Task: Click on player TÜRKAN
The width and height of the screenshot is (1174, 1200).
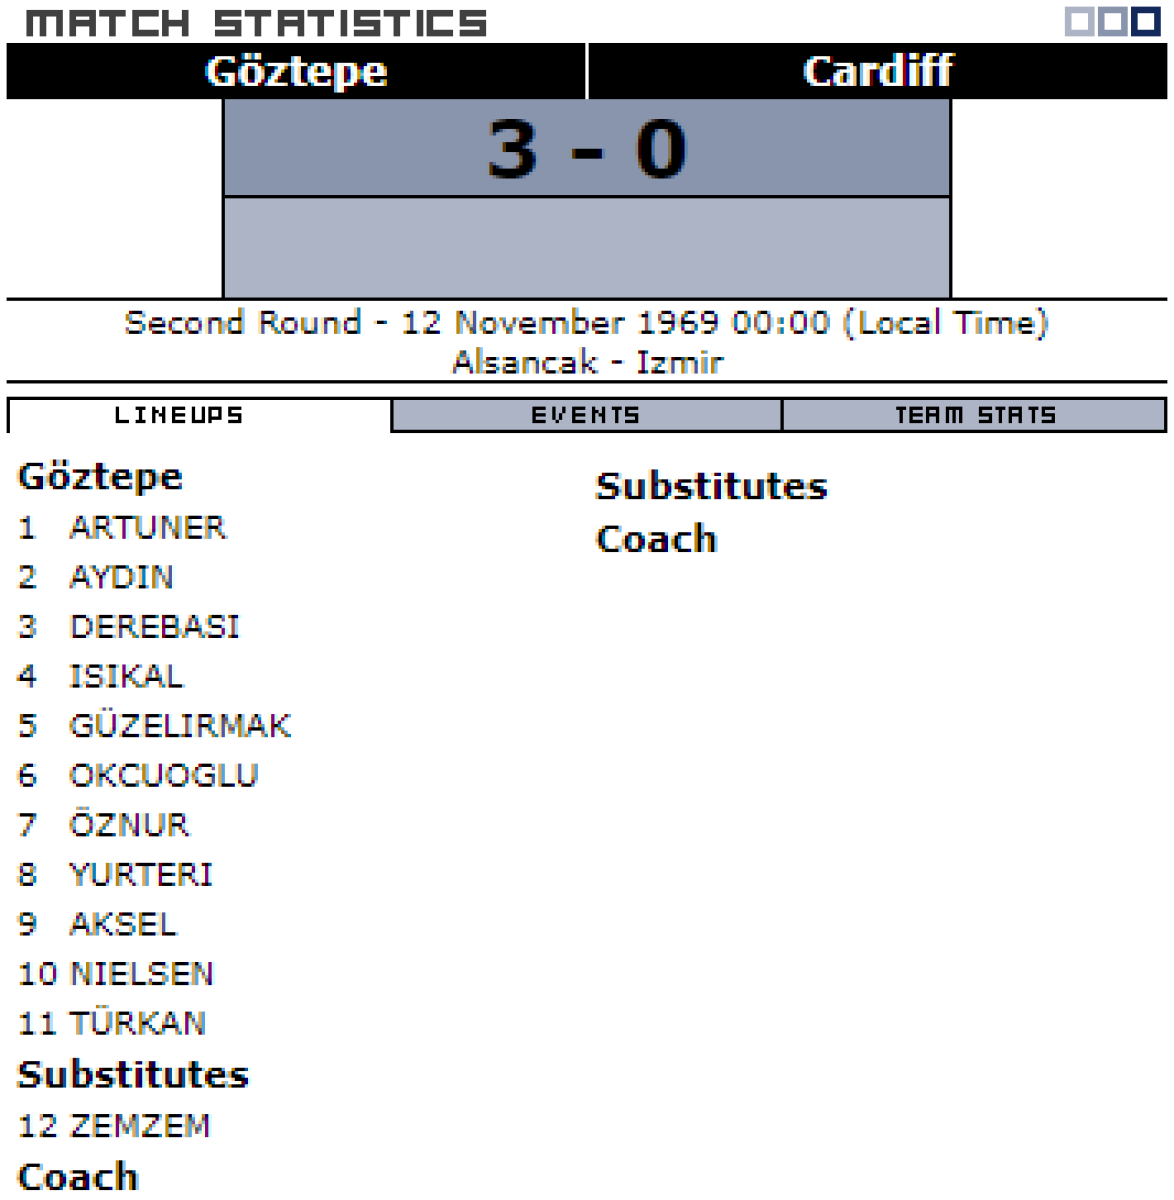Action: [x=137, y=1023]
